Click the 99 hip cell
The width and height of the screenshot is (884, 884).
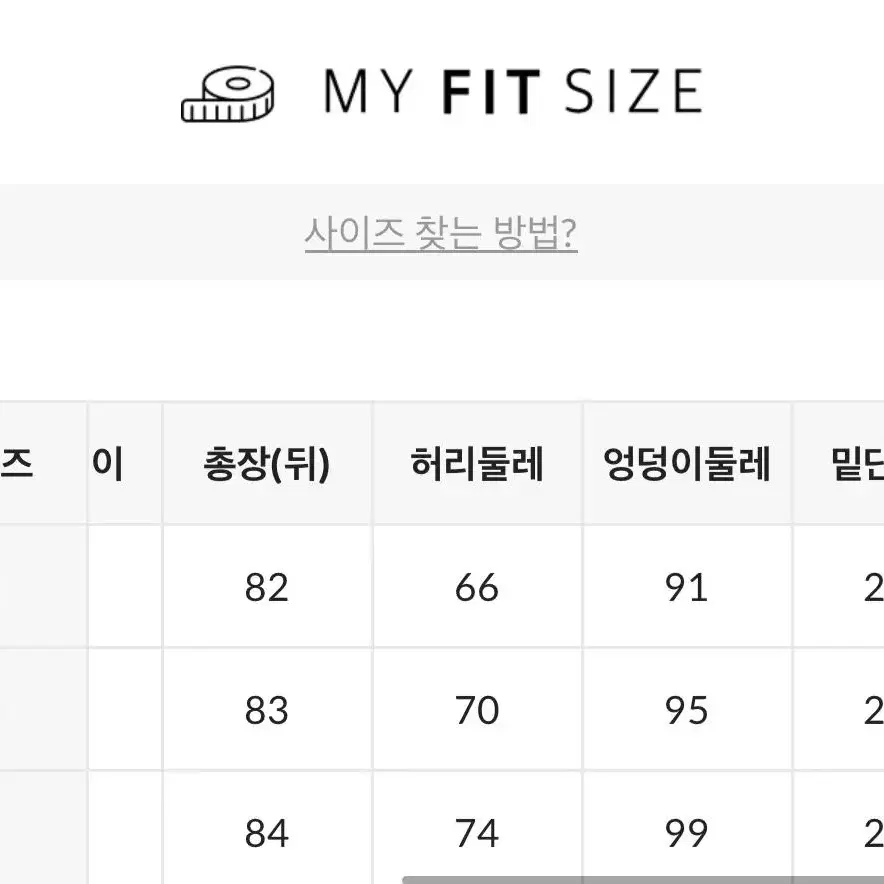point(687,829)
